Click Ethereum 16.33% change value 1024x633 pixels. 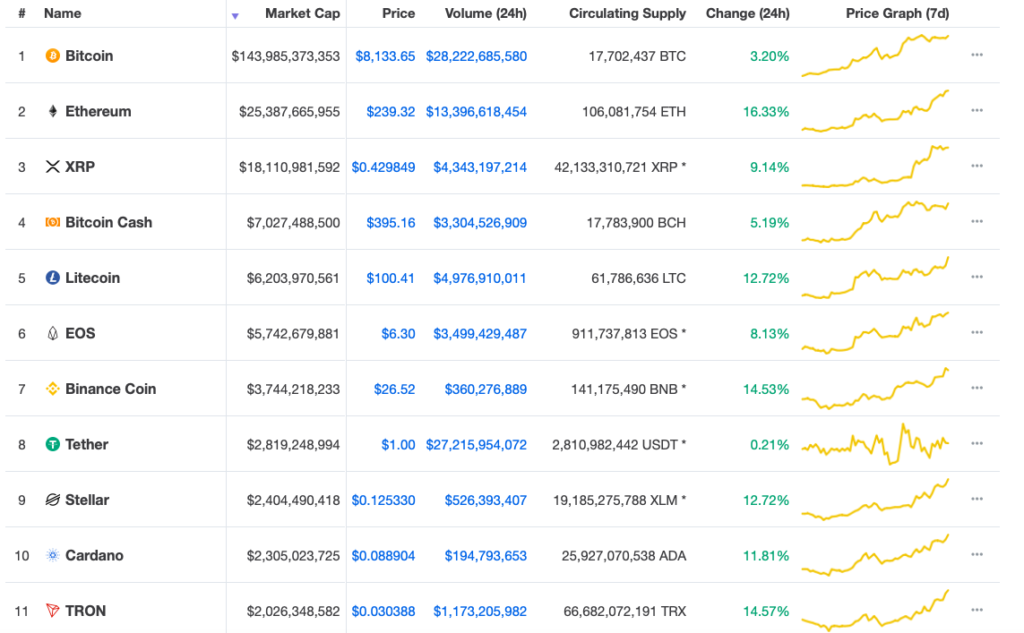pos(766,112)
